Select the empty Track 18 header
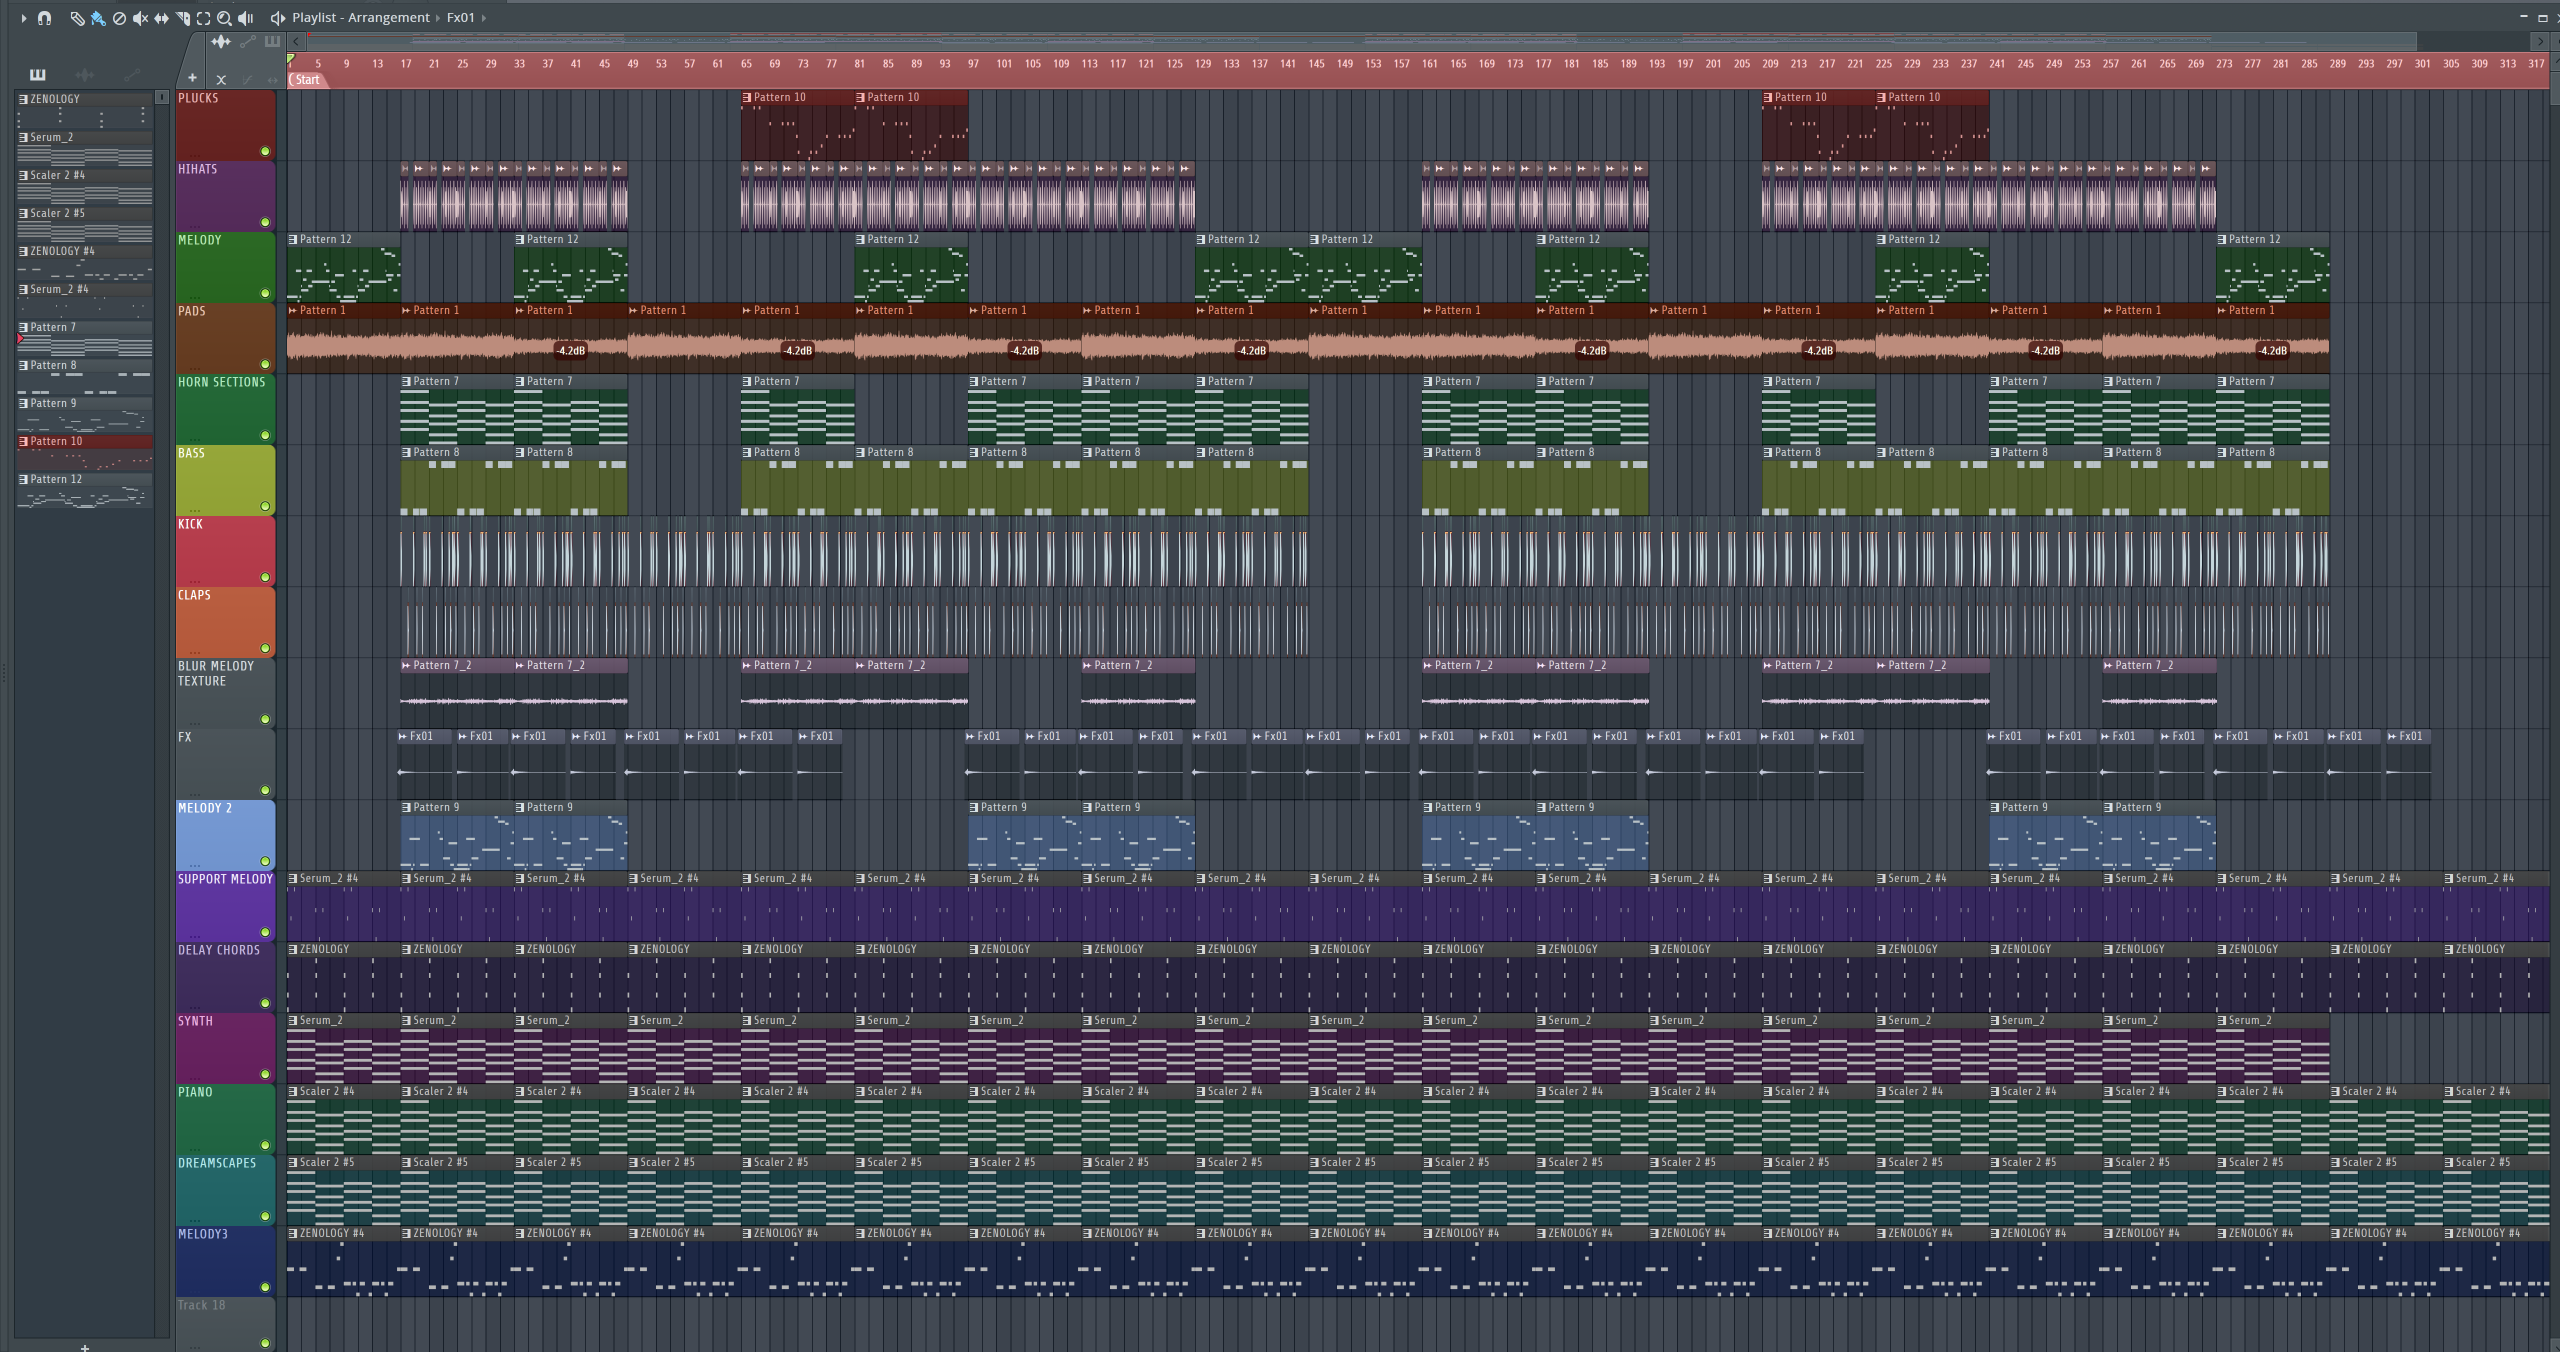 tap(225, 1324)
